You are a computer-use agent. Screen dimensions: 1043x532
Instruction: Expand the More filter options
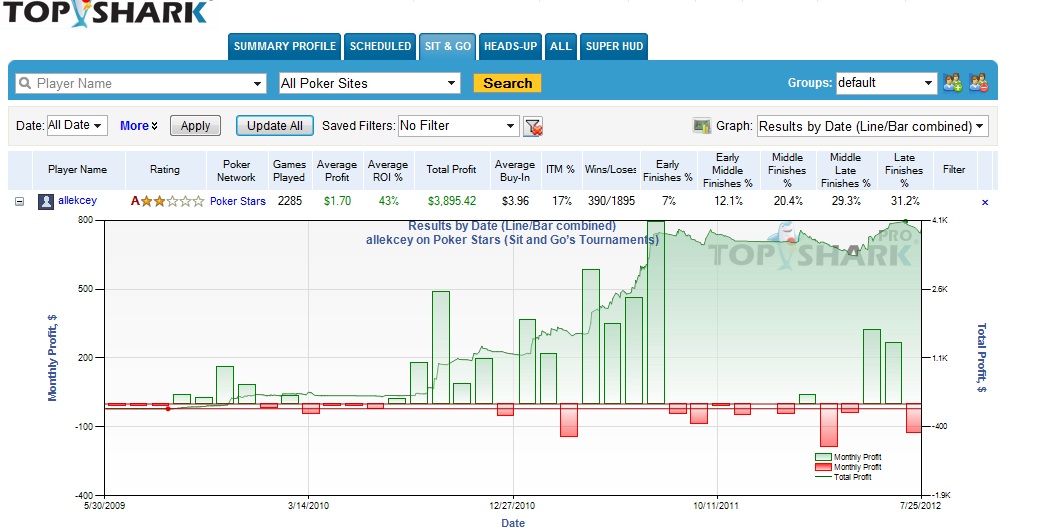[x=139, y=126]
